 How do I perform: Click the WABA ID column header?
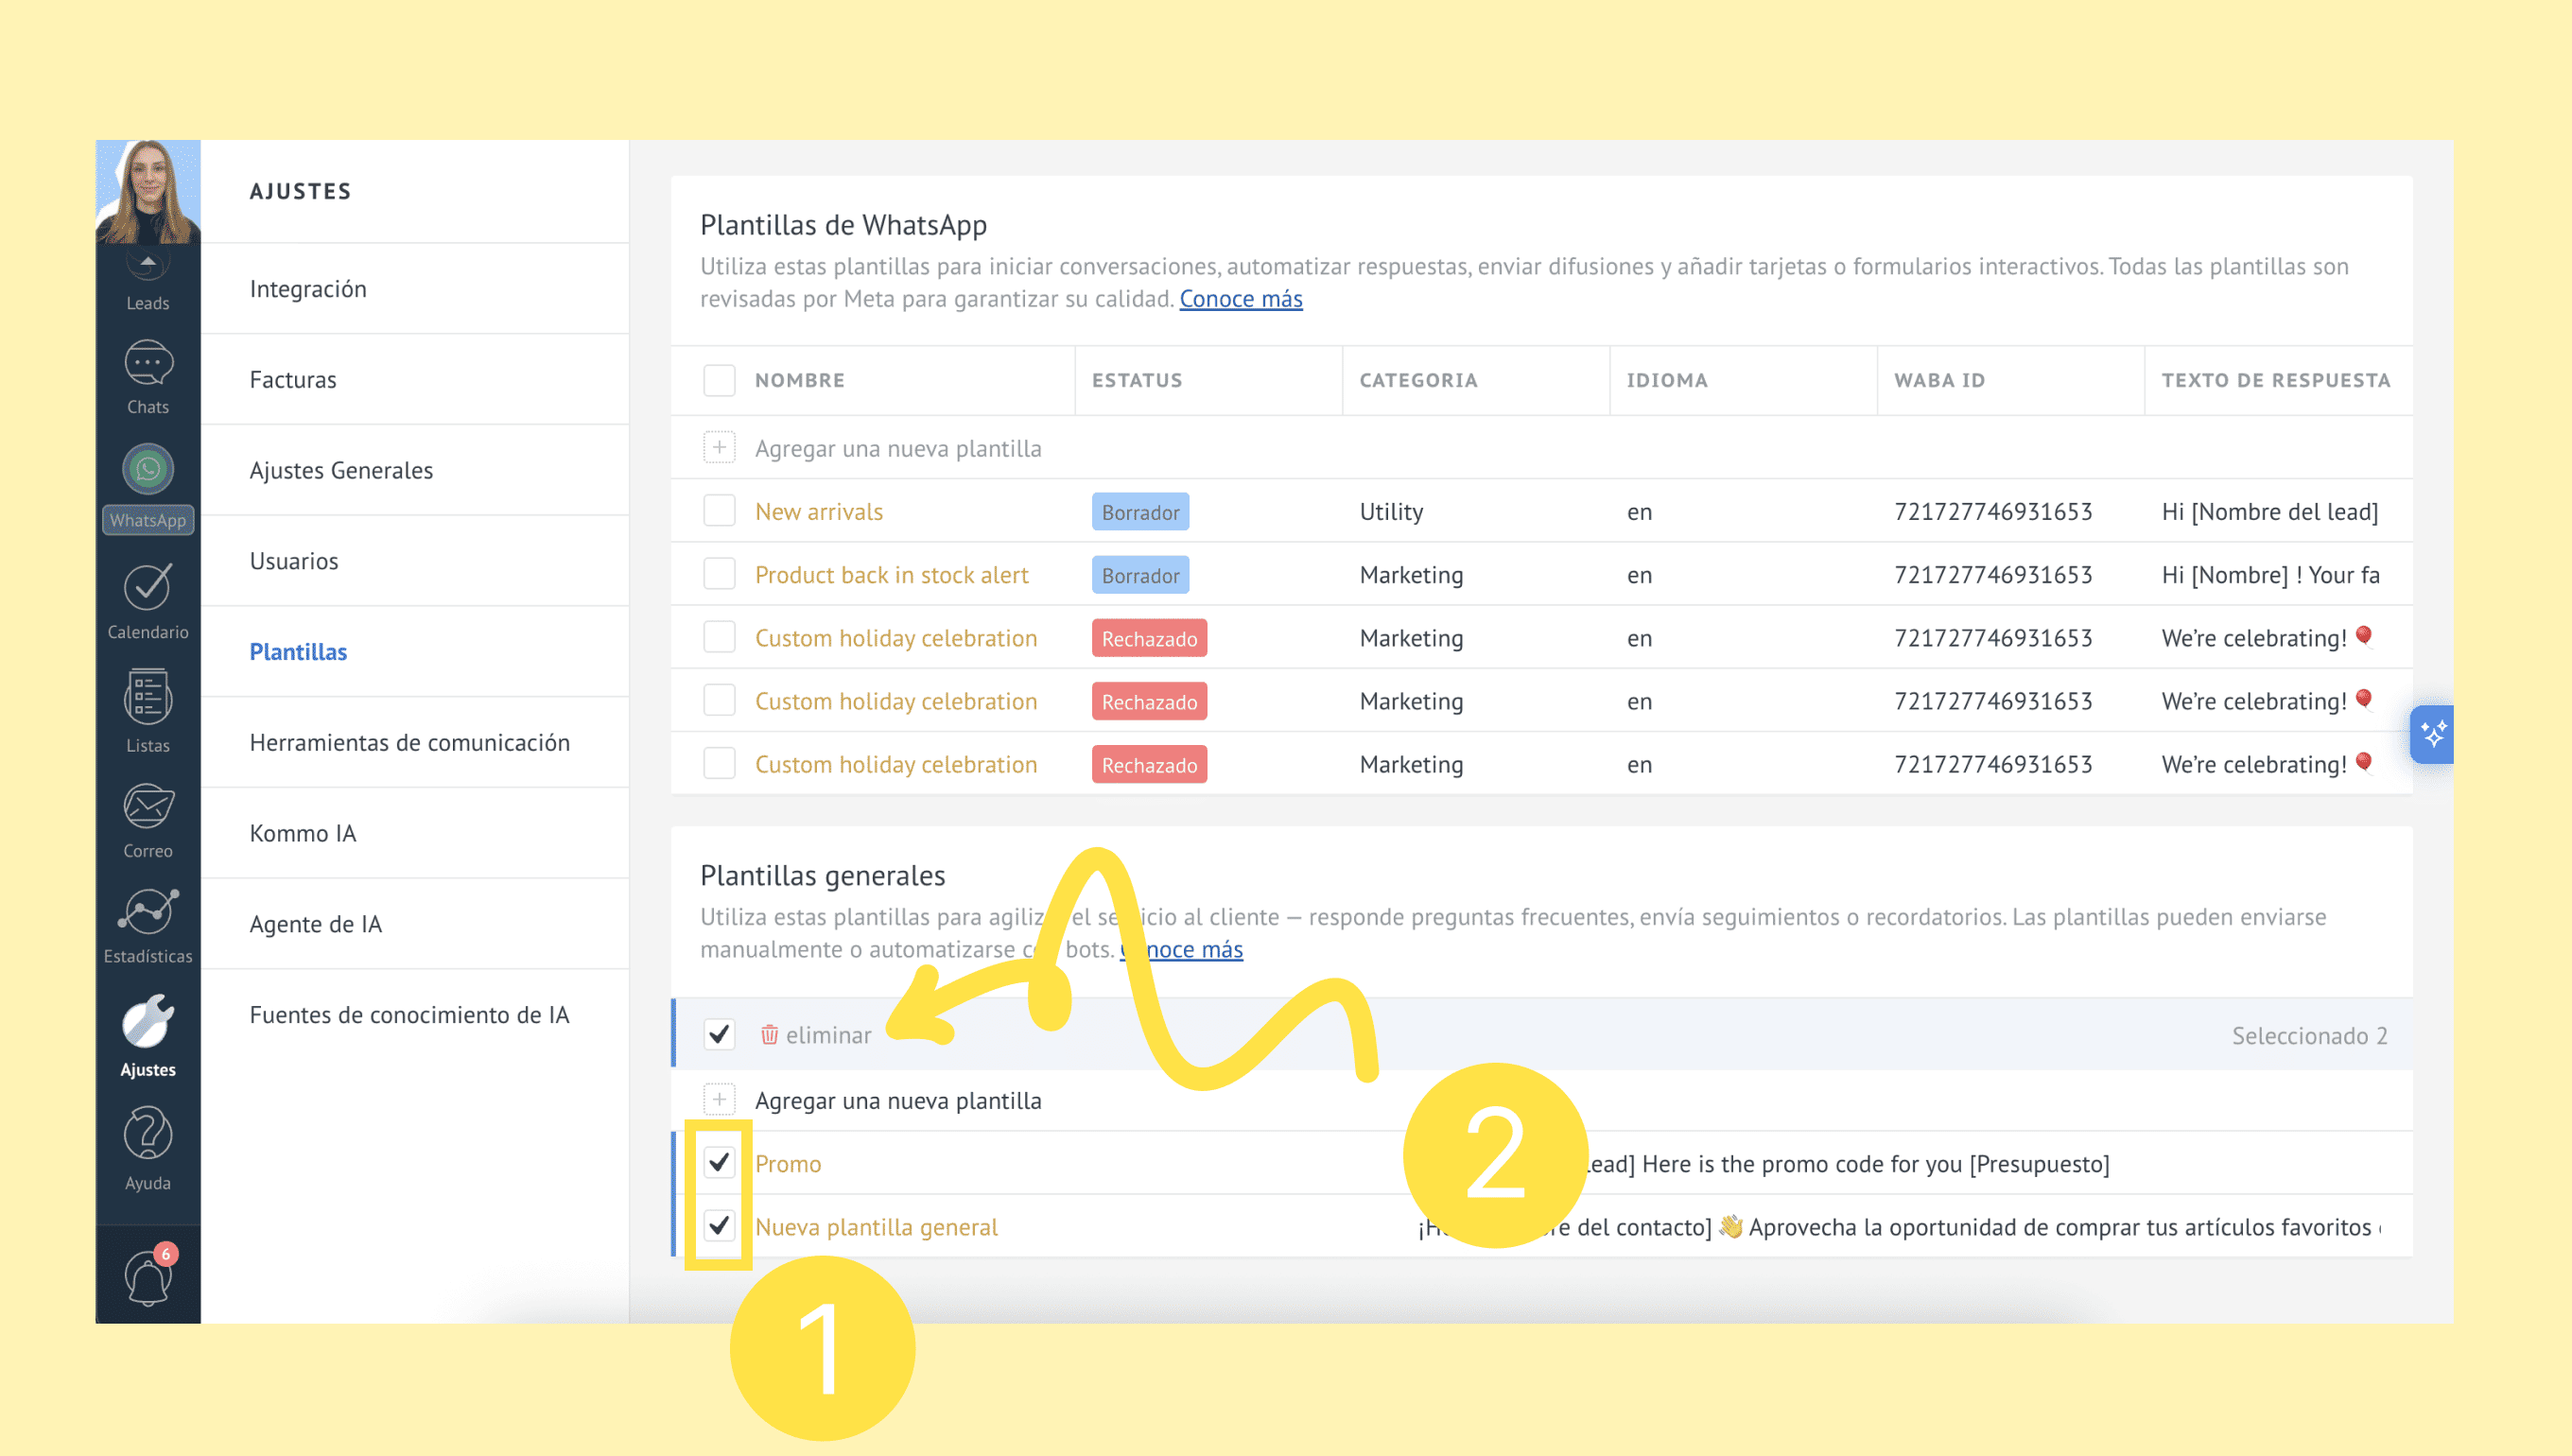(1939, 380)
